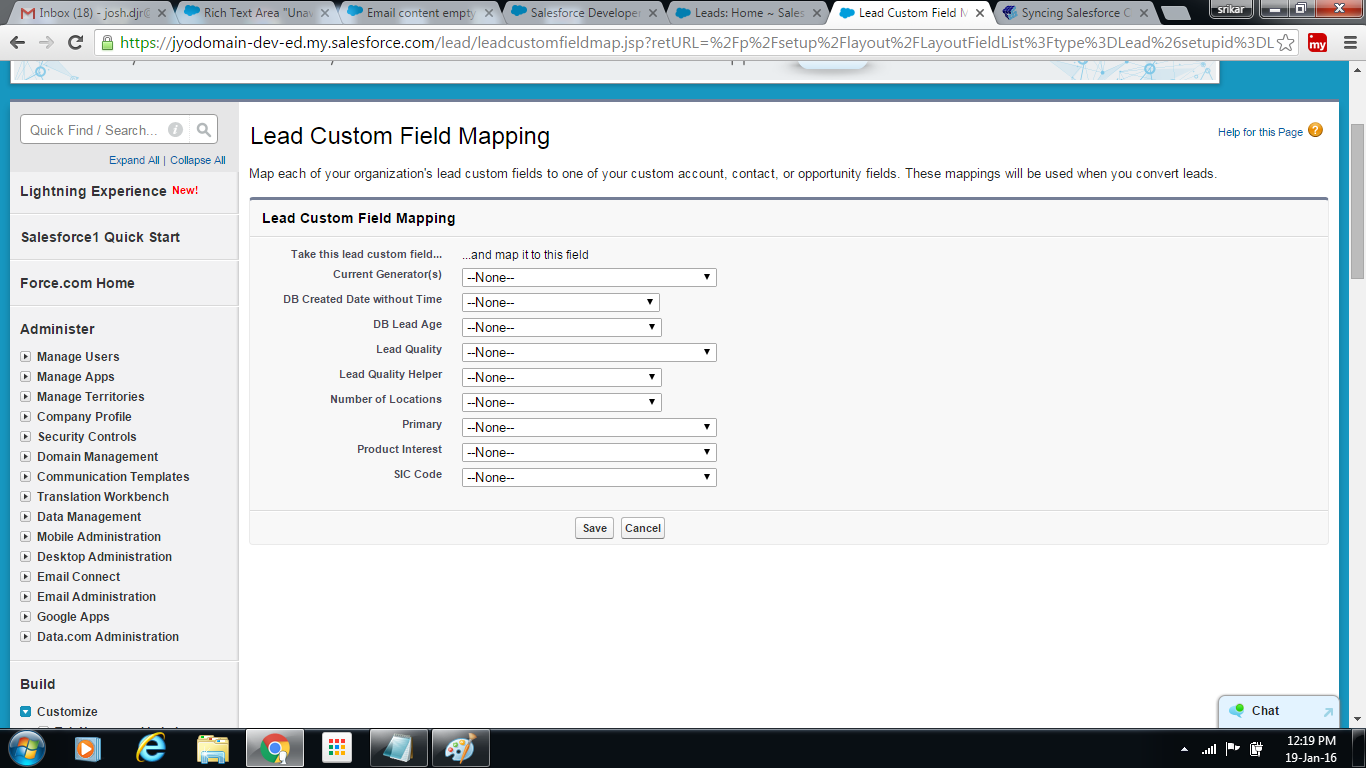
Task: Expand the Data Management section
Action: click(x=26, y=517)
